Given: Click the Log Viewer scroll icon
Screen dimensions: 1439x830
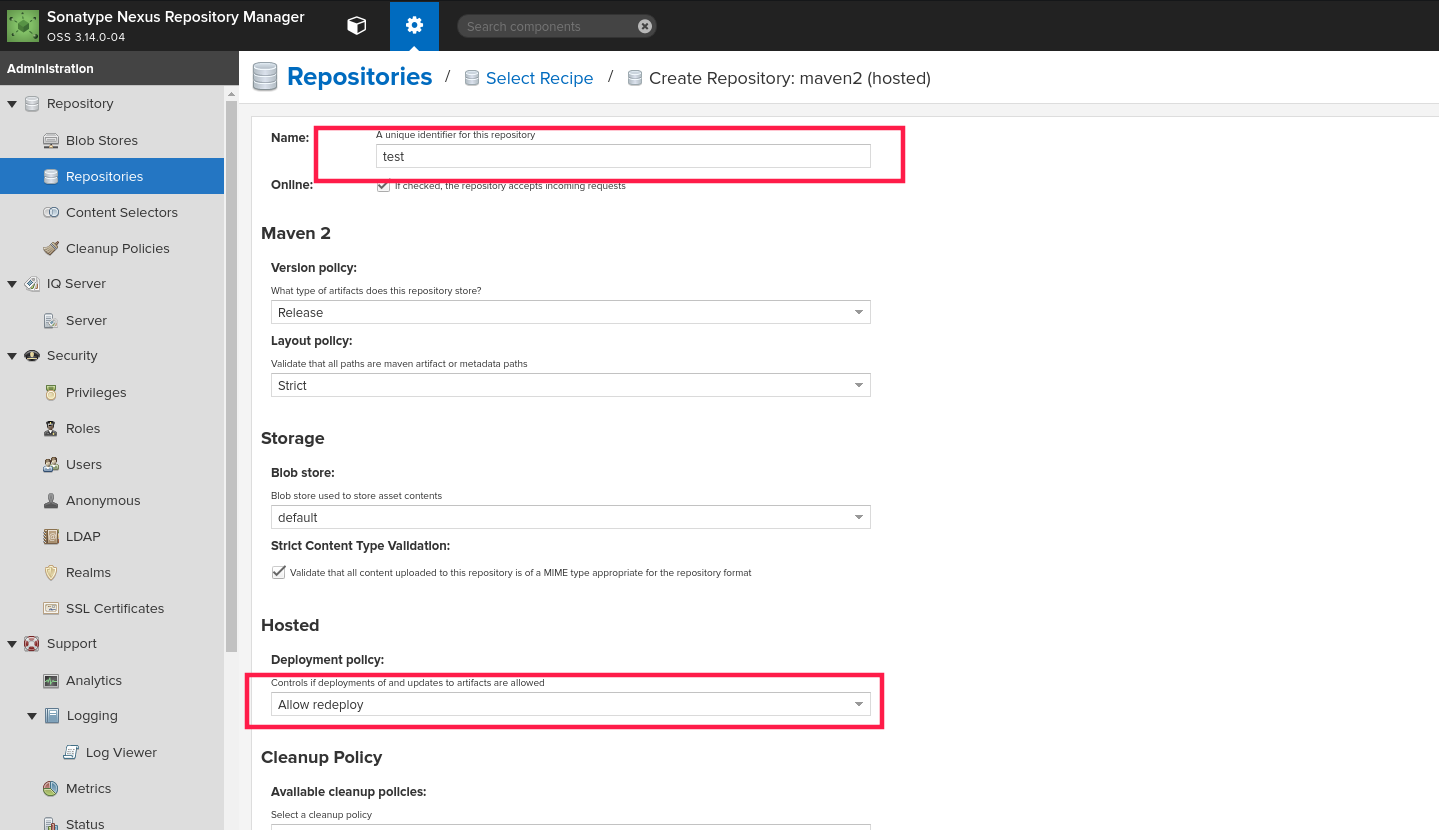Looking at the screenshot, I should pyautogui.click(x=71, y=752).
